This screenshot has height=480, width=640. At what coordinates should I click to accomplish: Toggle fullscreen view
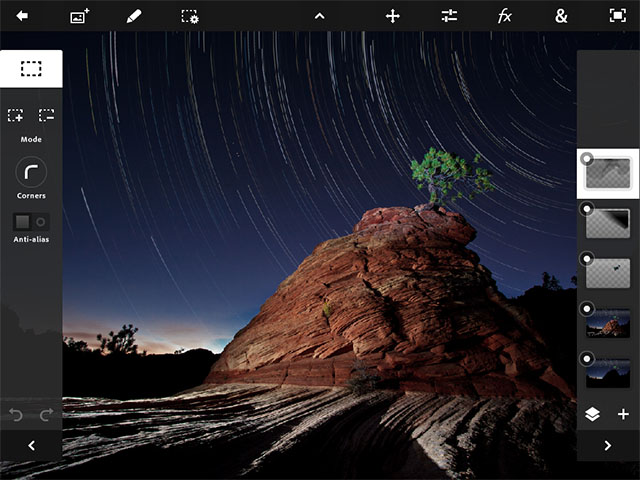click(x=617, y=16)
